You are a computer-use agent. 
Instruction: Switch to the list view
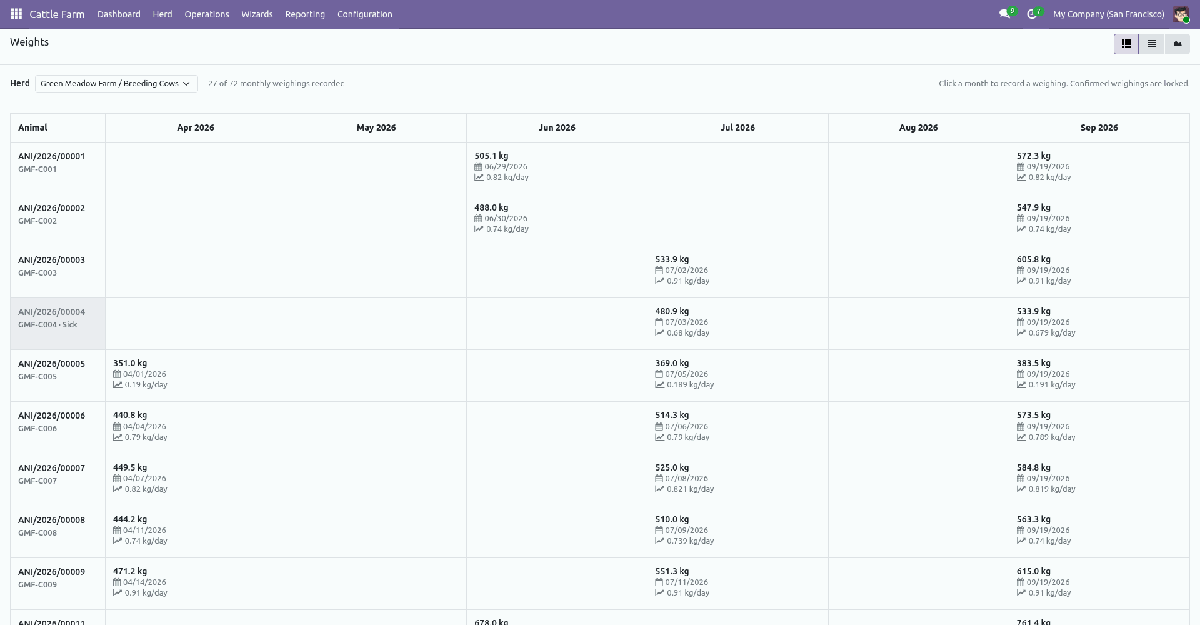(x=1151, y=43)
